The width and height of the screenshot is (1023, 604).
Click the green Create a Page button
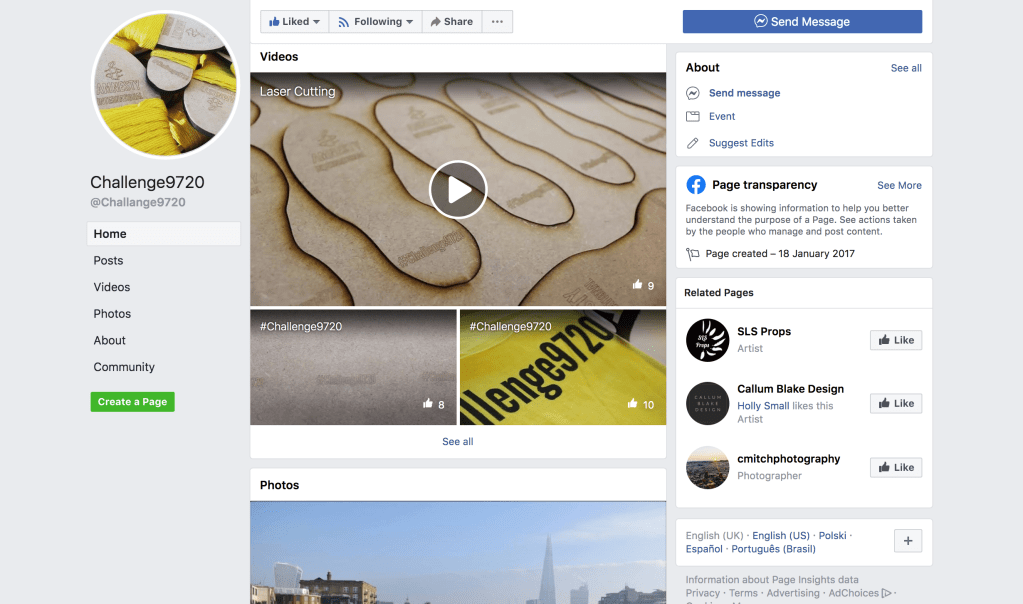click(x=132, y=402)
